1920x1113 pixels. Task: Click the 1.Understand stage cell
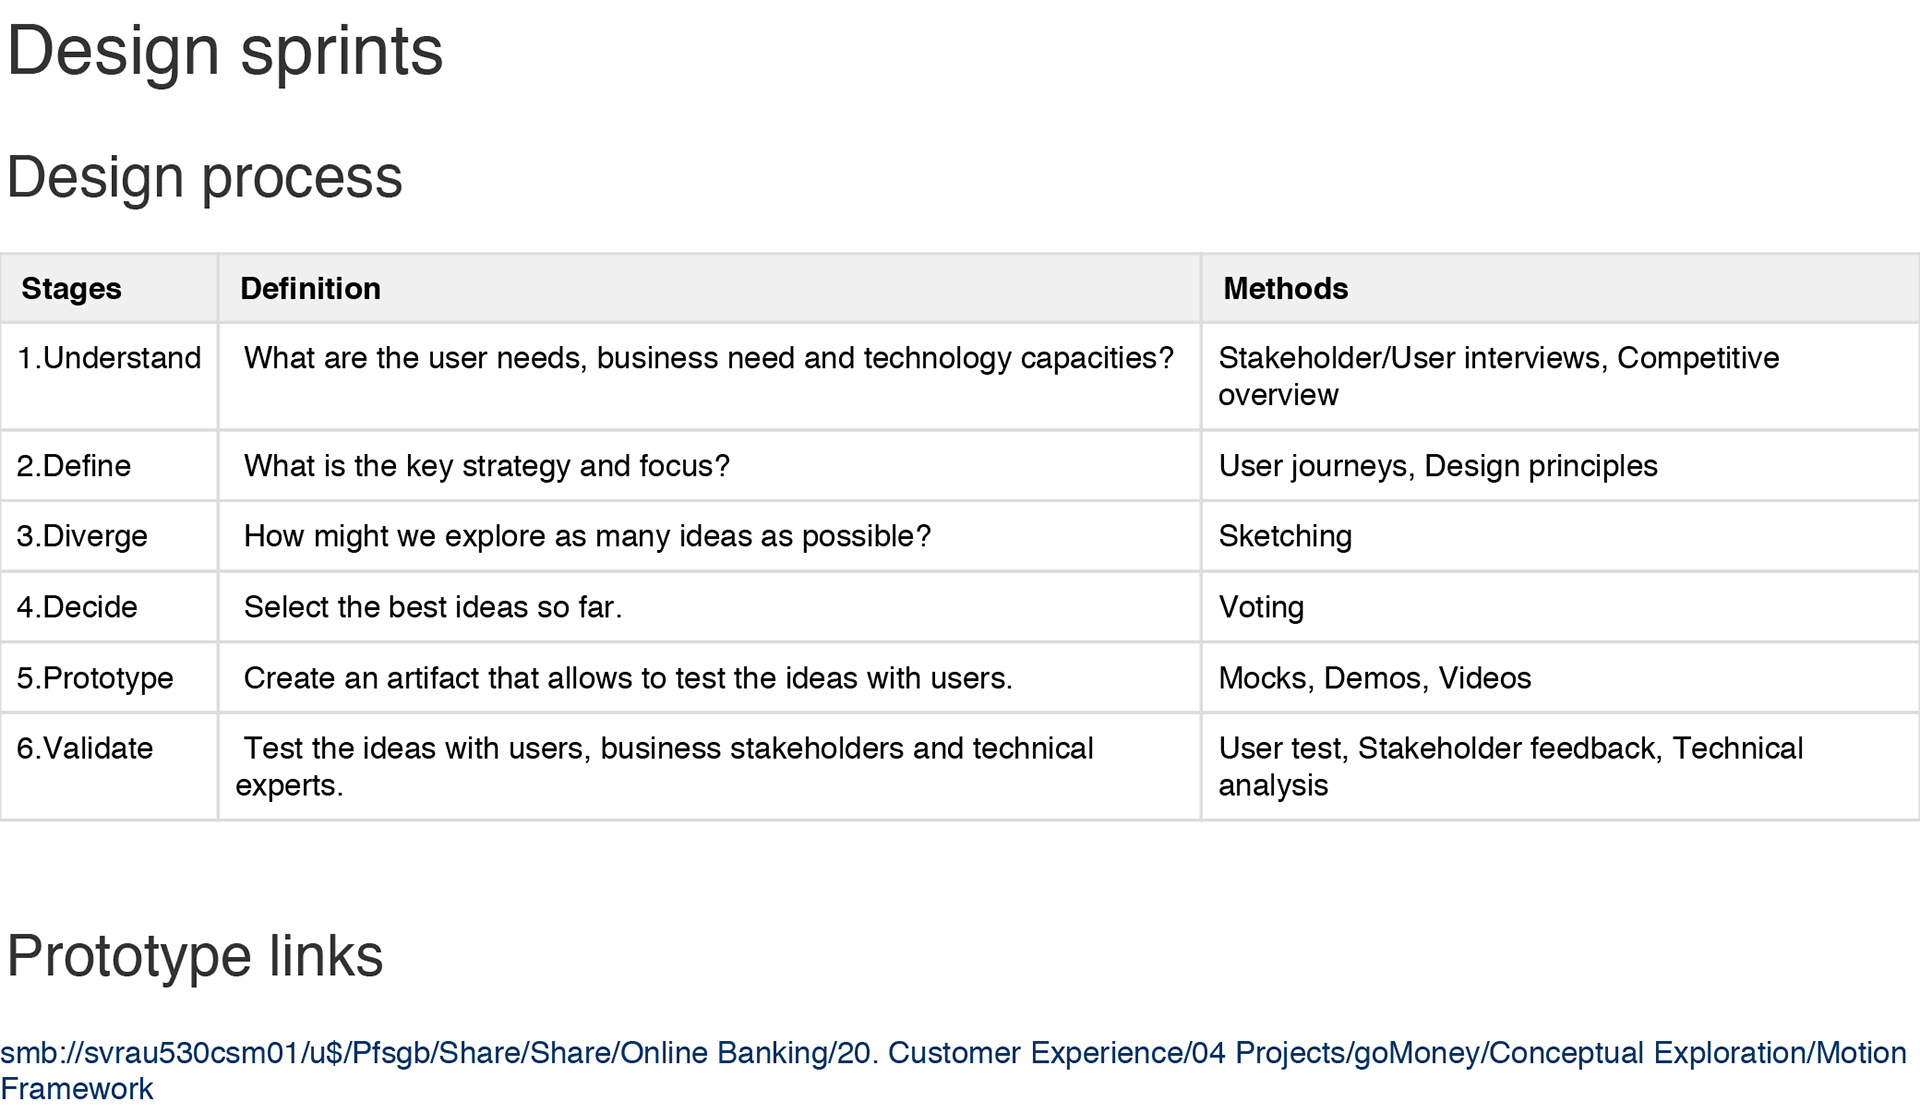point(109,376)
